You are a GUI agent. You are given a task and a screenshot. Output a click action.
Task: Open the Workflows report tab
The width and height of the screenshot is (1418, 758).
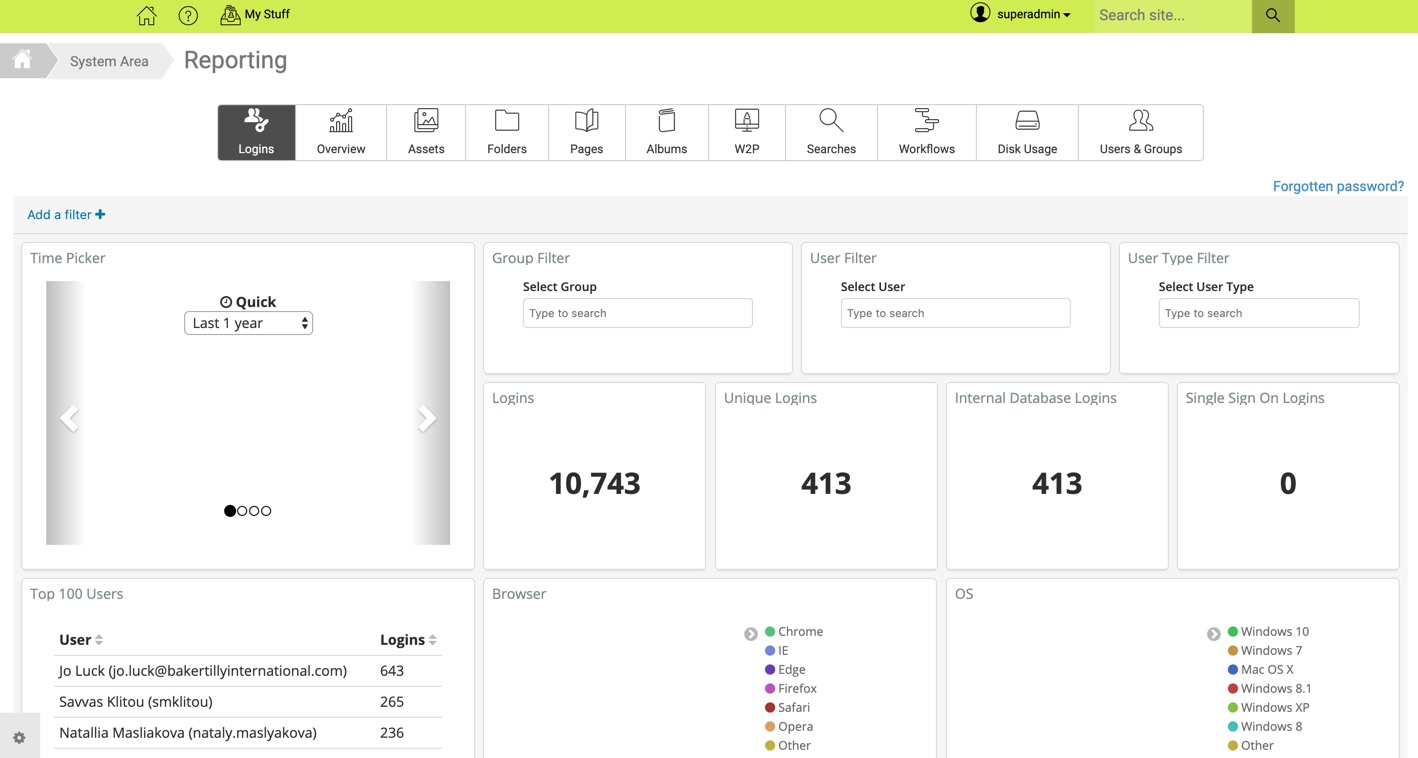coord(927,132)
